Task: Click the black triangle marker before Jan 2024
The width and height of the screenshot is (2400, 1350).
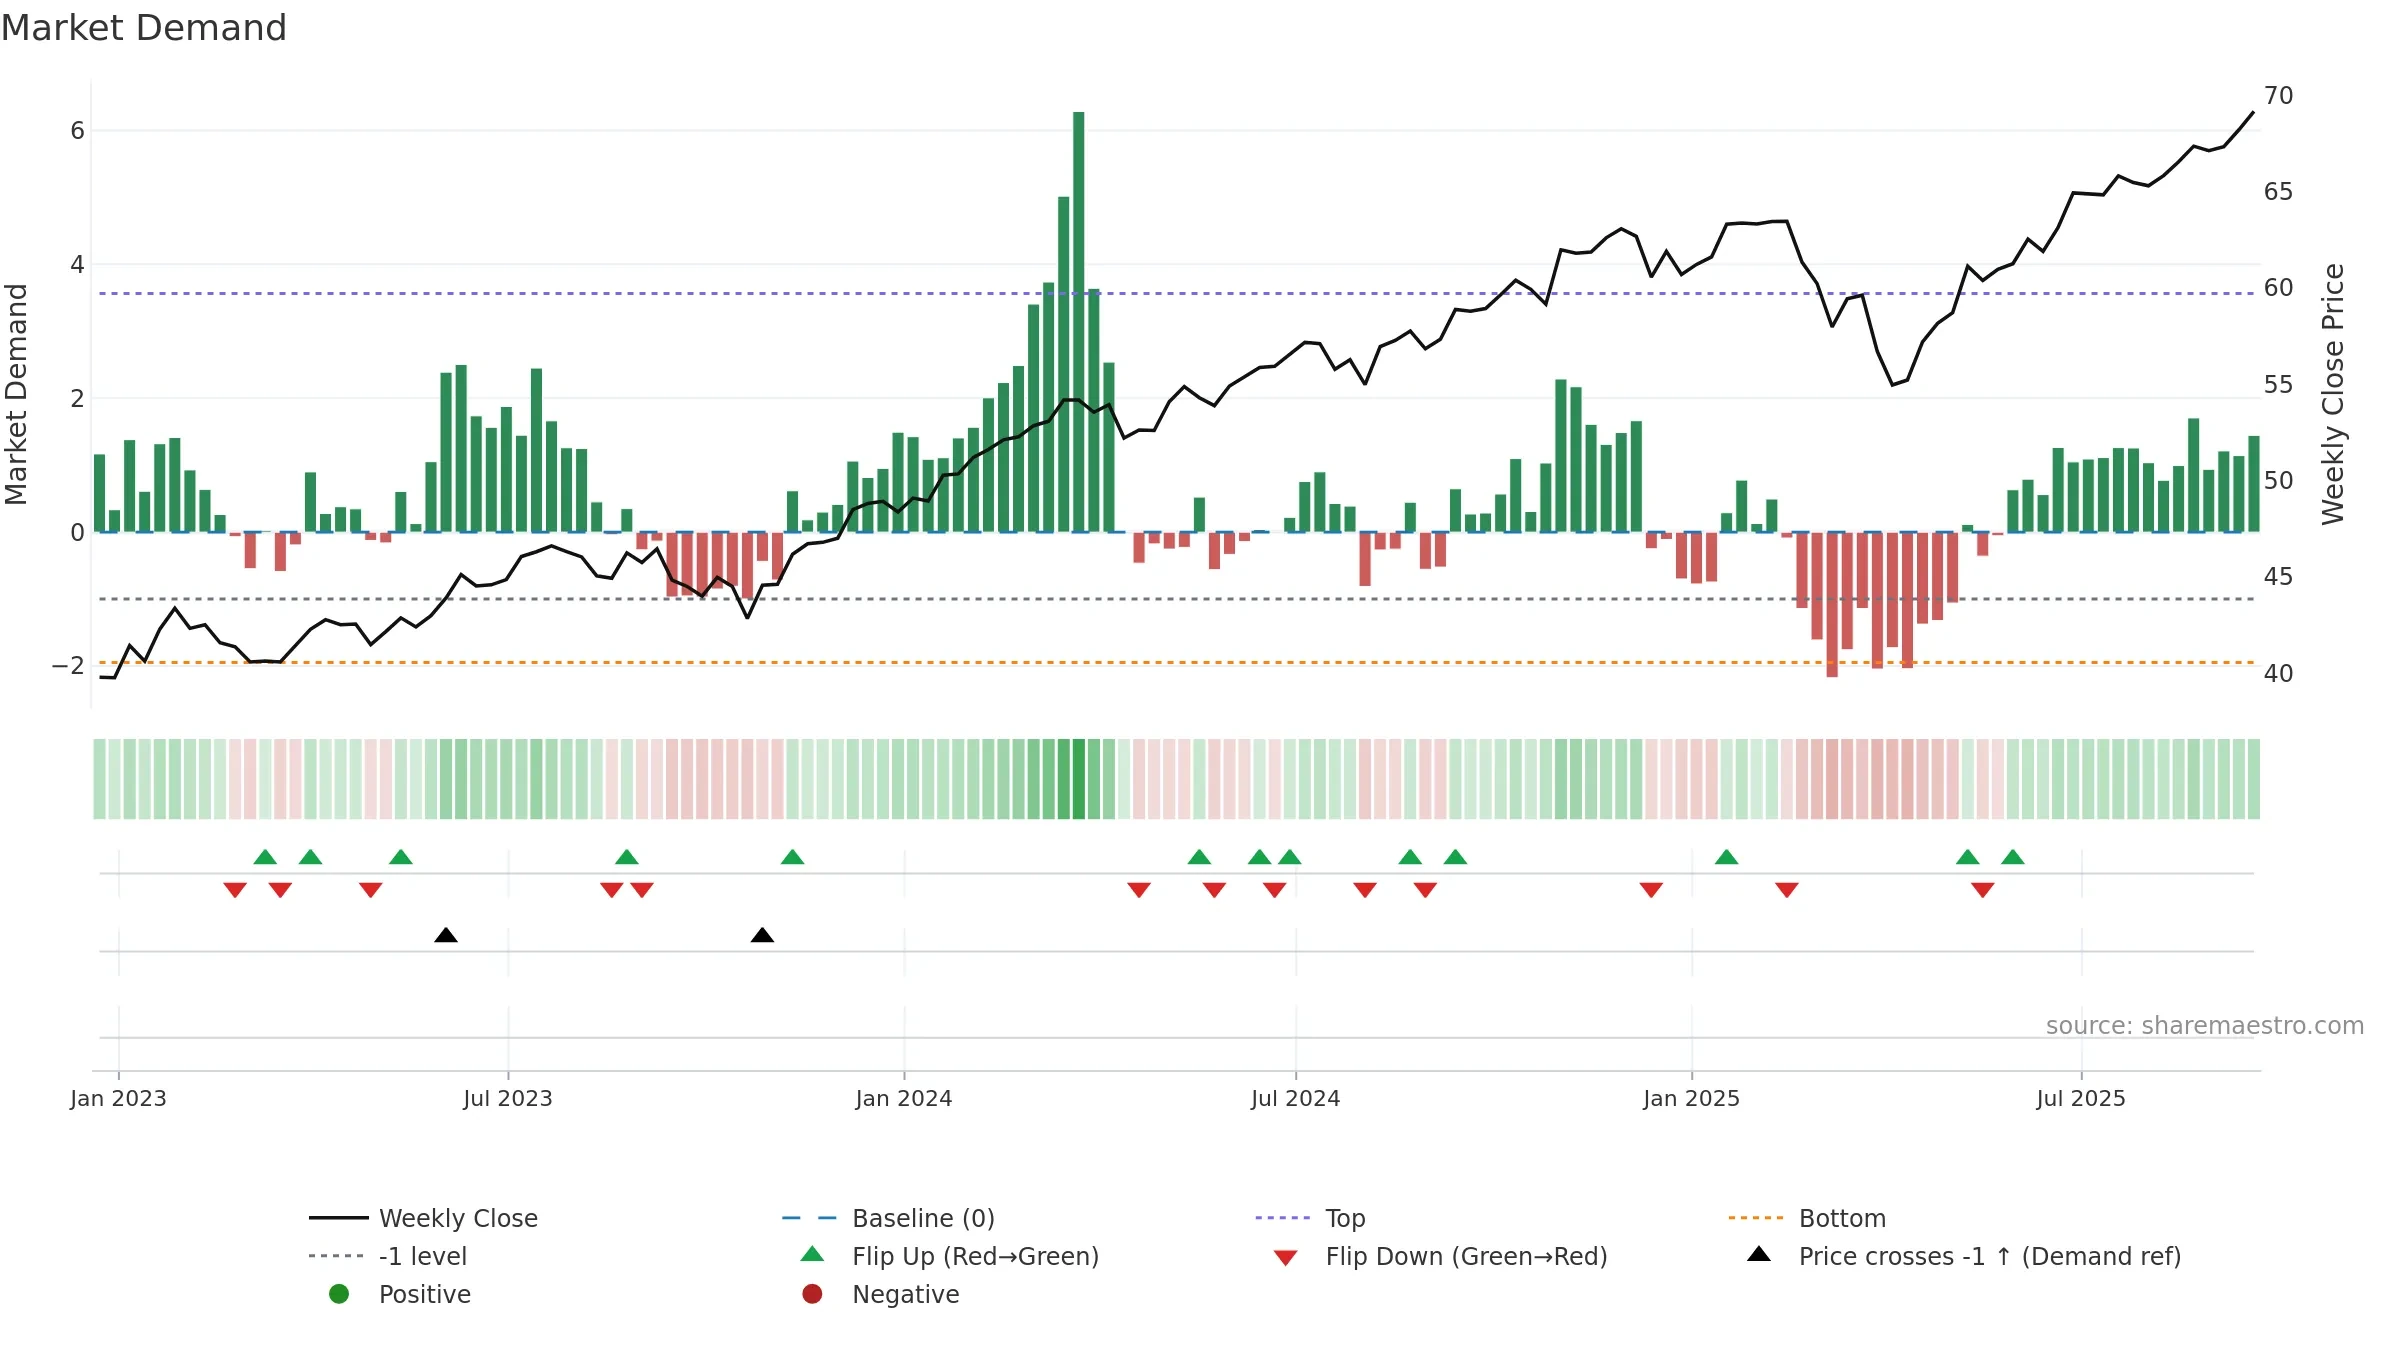Action: click(762, 935)
